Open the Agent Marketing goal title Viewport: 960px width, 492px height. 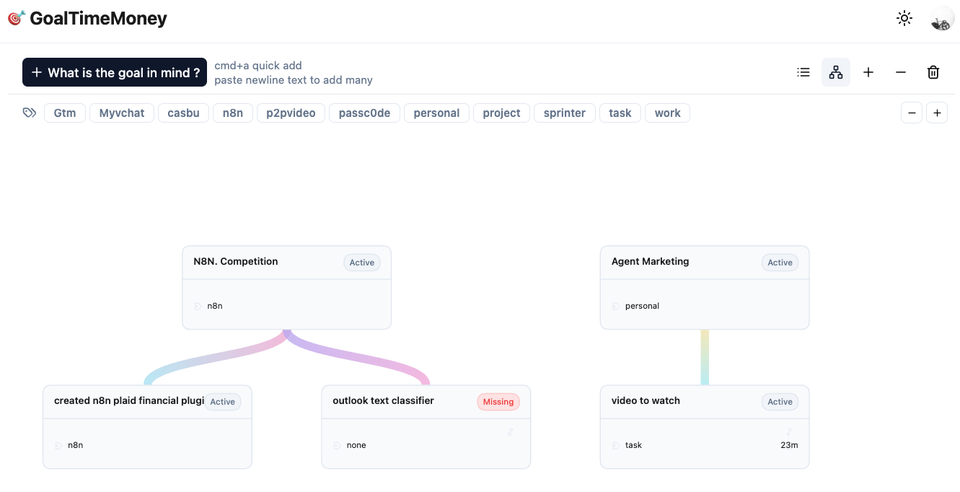[x=650, y=261]
